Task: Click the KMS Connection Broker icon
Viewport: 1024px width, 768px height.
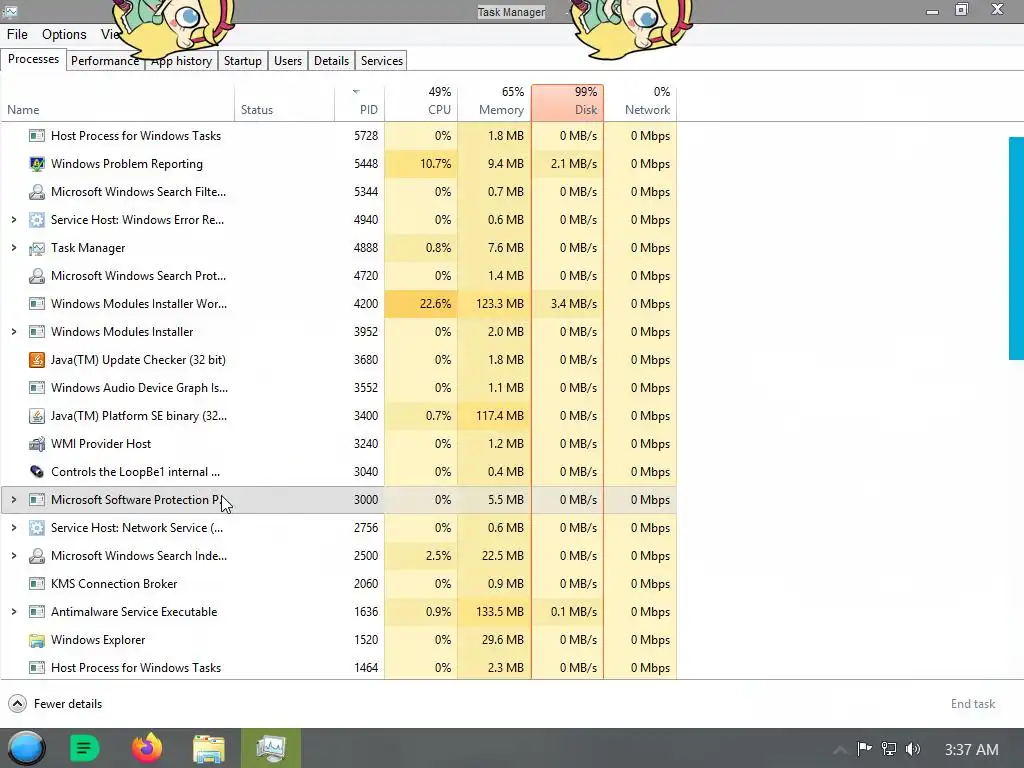Action: pyautogui.click(x=37, y=584)
